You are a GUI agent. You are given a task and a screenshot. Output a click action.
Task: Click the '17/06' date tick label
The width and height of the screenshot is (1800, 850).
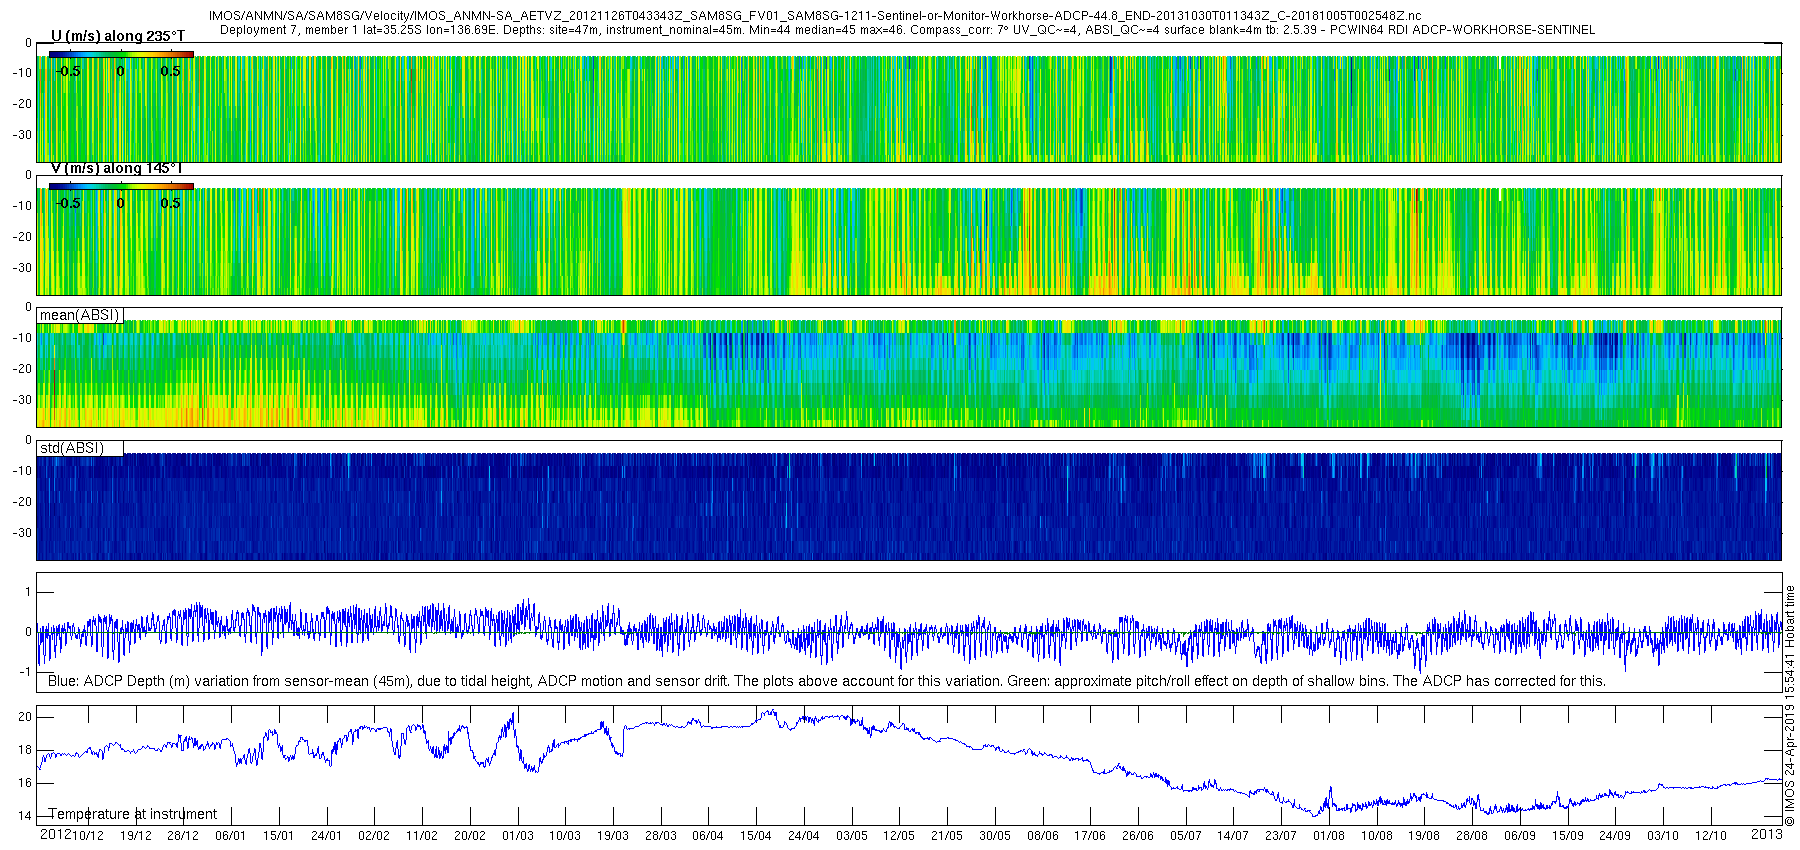[x=1090, y=835]
